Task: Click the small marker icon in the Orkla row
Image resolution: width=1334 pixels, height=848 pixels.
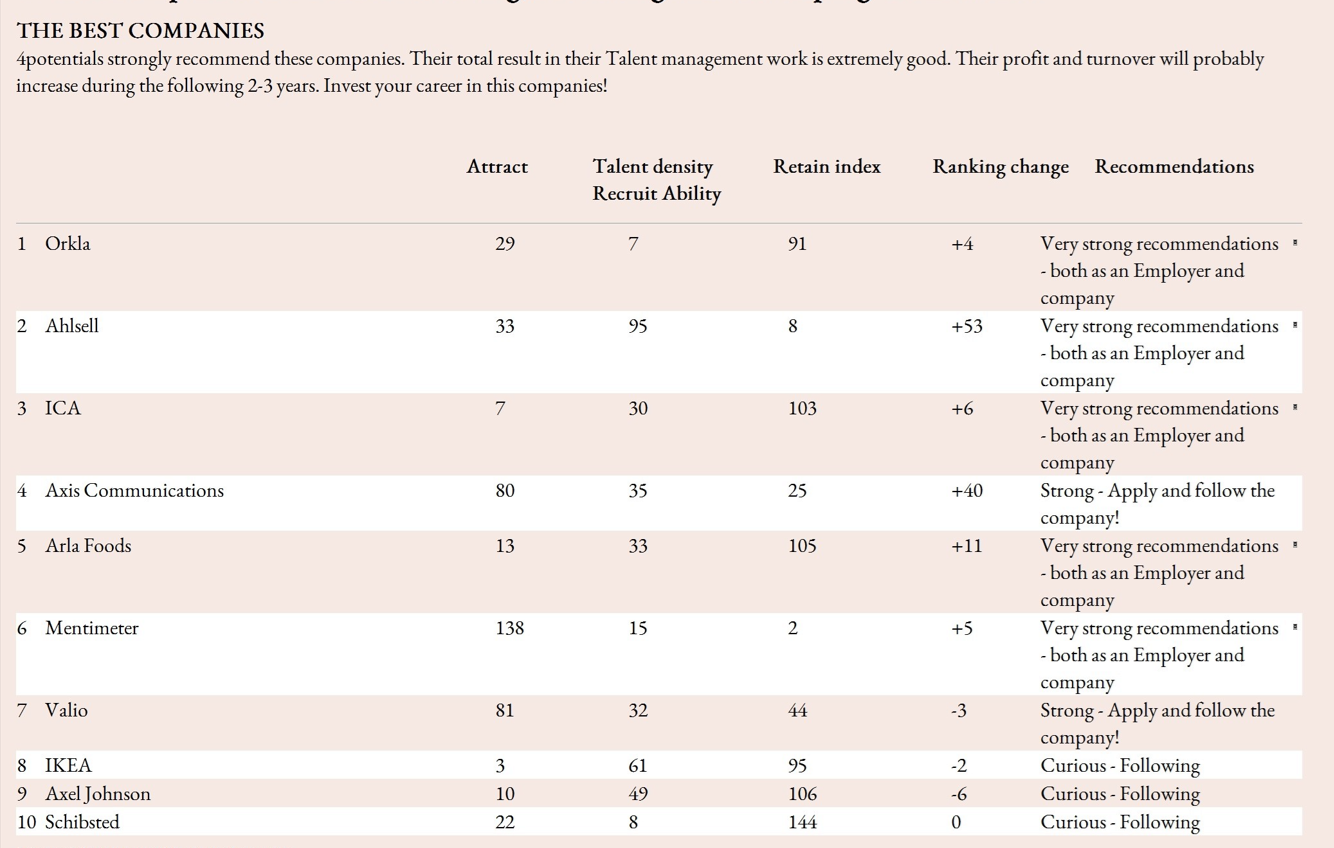Action: 1295,243
